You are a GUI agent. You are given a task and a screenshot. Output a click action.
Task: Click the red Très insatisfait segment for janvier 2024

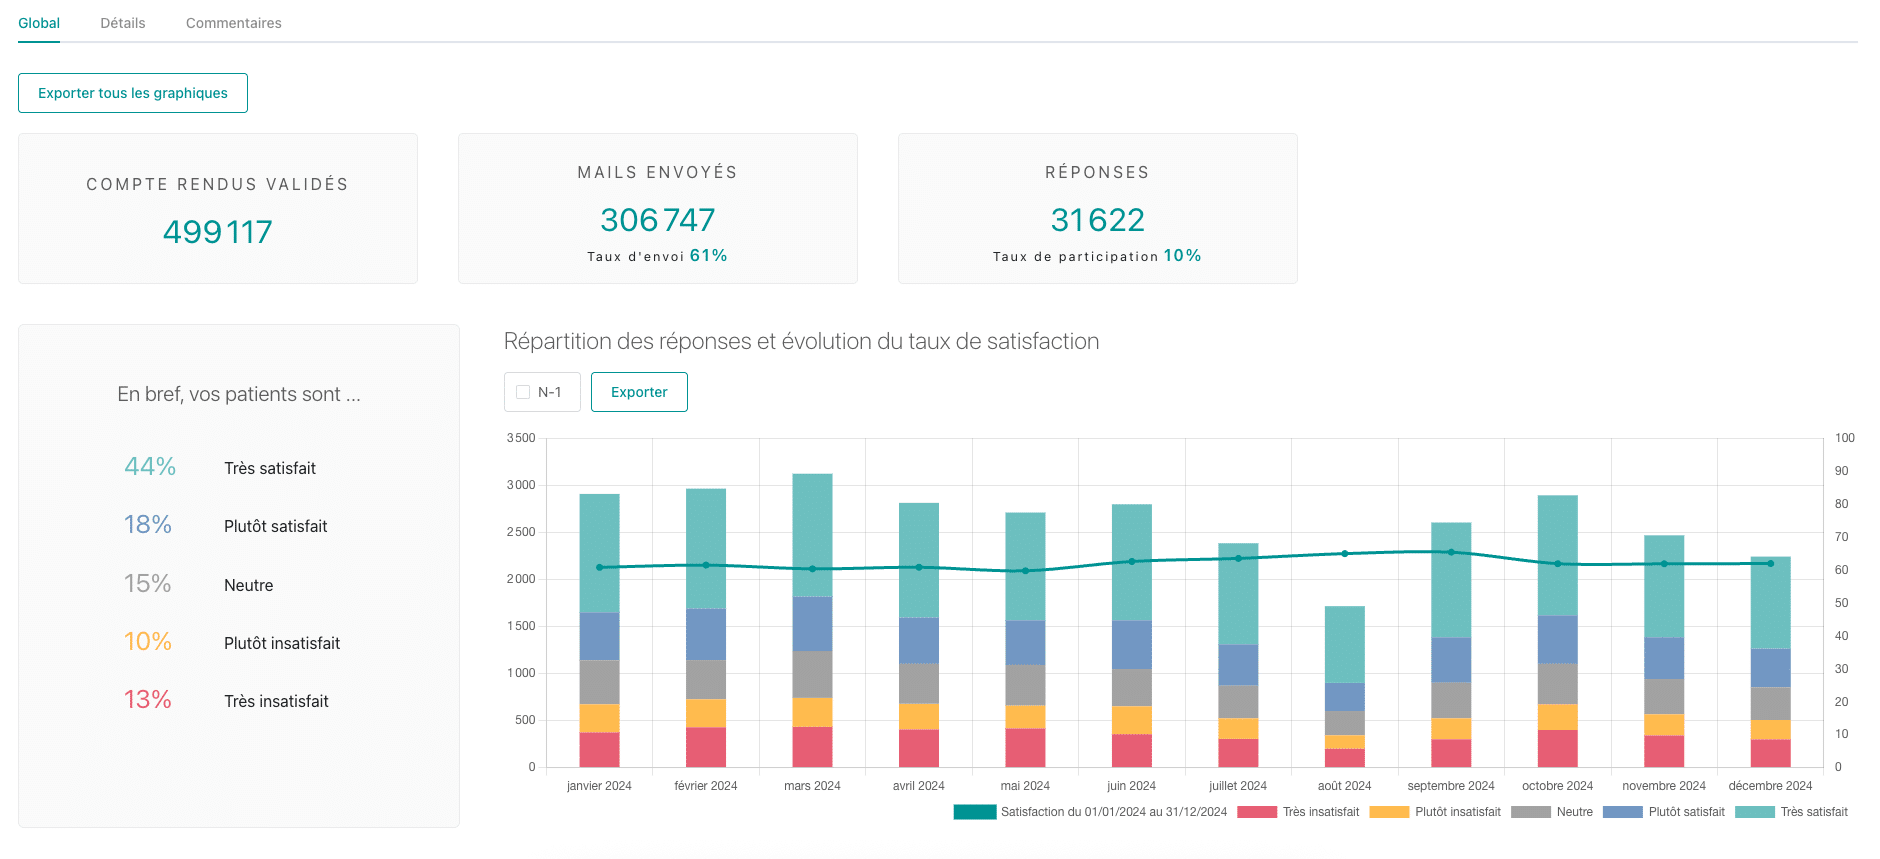(599, 749)
